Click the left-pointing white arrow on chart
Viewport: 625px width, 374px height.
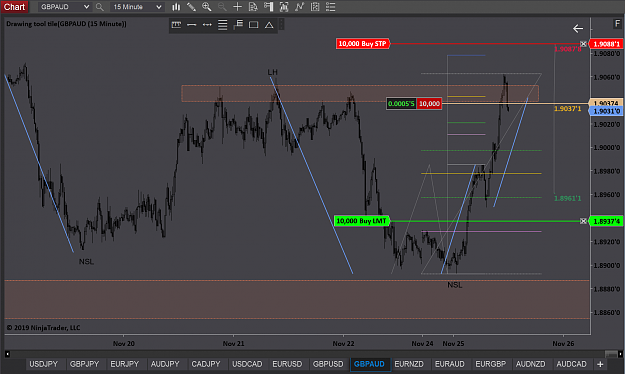click(x=578, y=29)
